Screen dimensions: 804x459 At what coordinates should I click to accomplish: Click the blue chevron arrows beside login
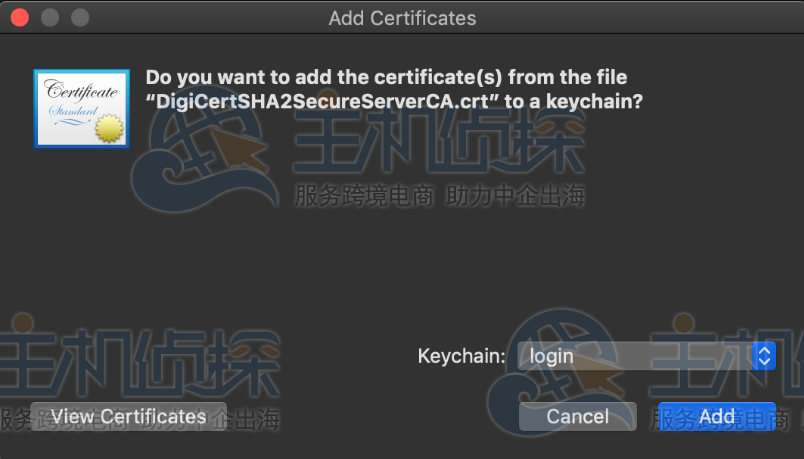pyautogui.click(x=764, y=356)
